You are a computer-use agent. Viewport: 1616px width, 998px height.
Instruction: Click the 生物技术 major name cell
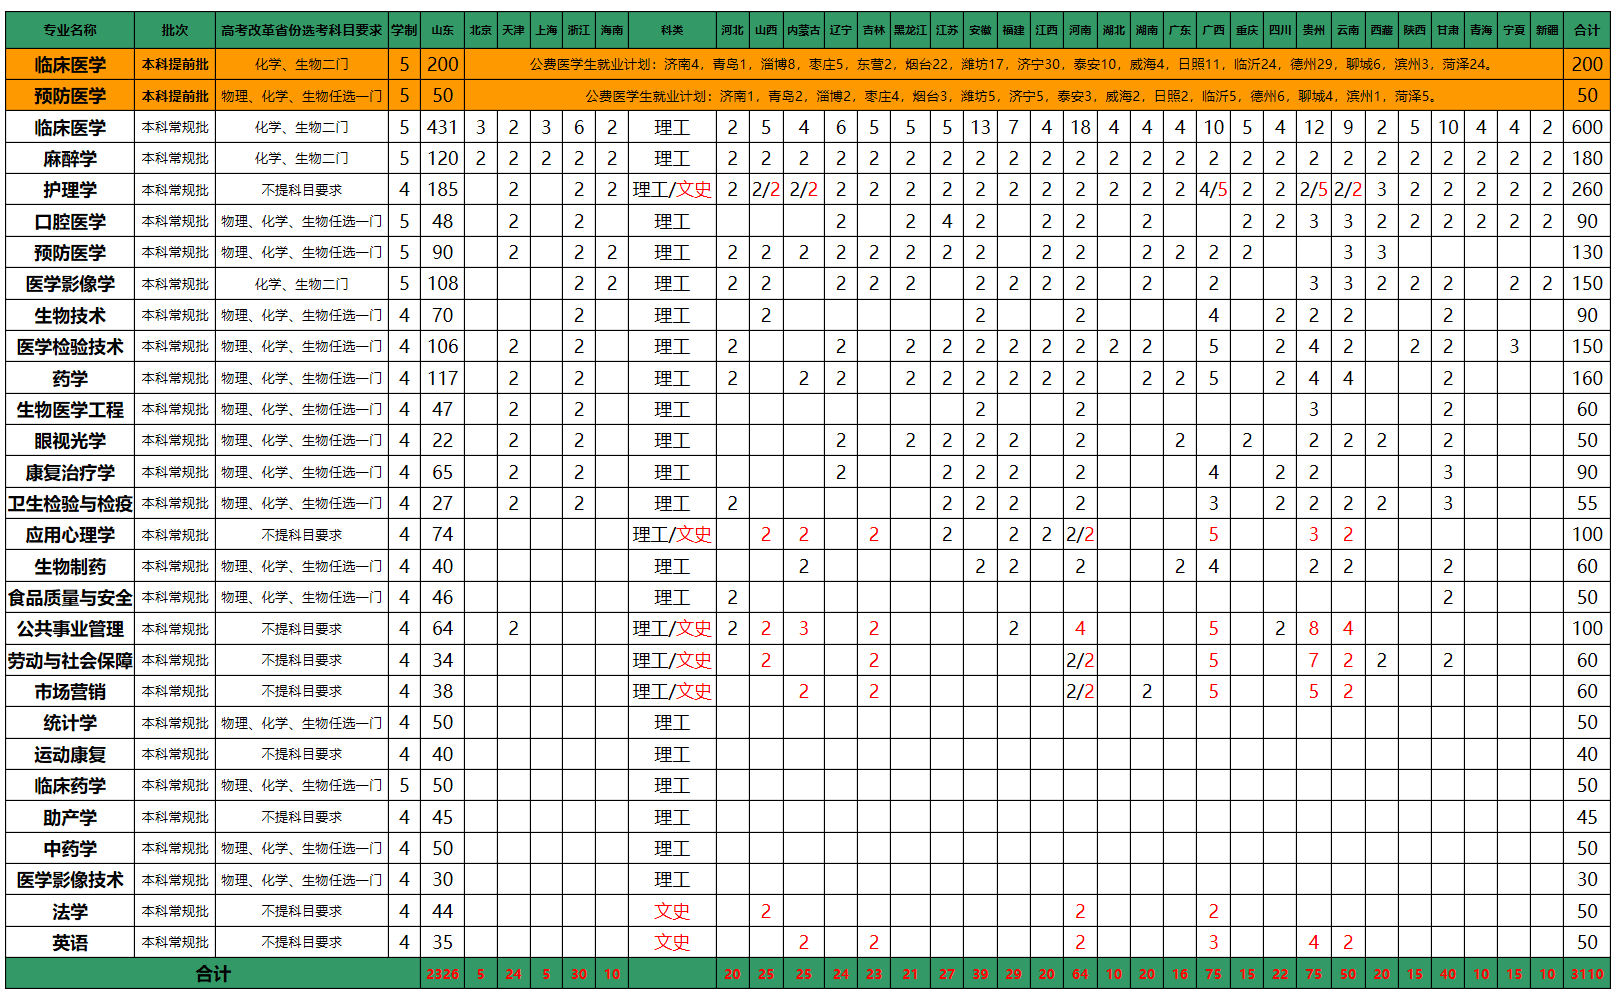70,315
